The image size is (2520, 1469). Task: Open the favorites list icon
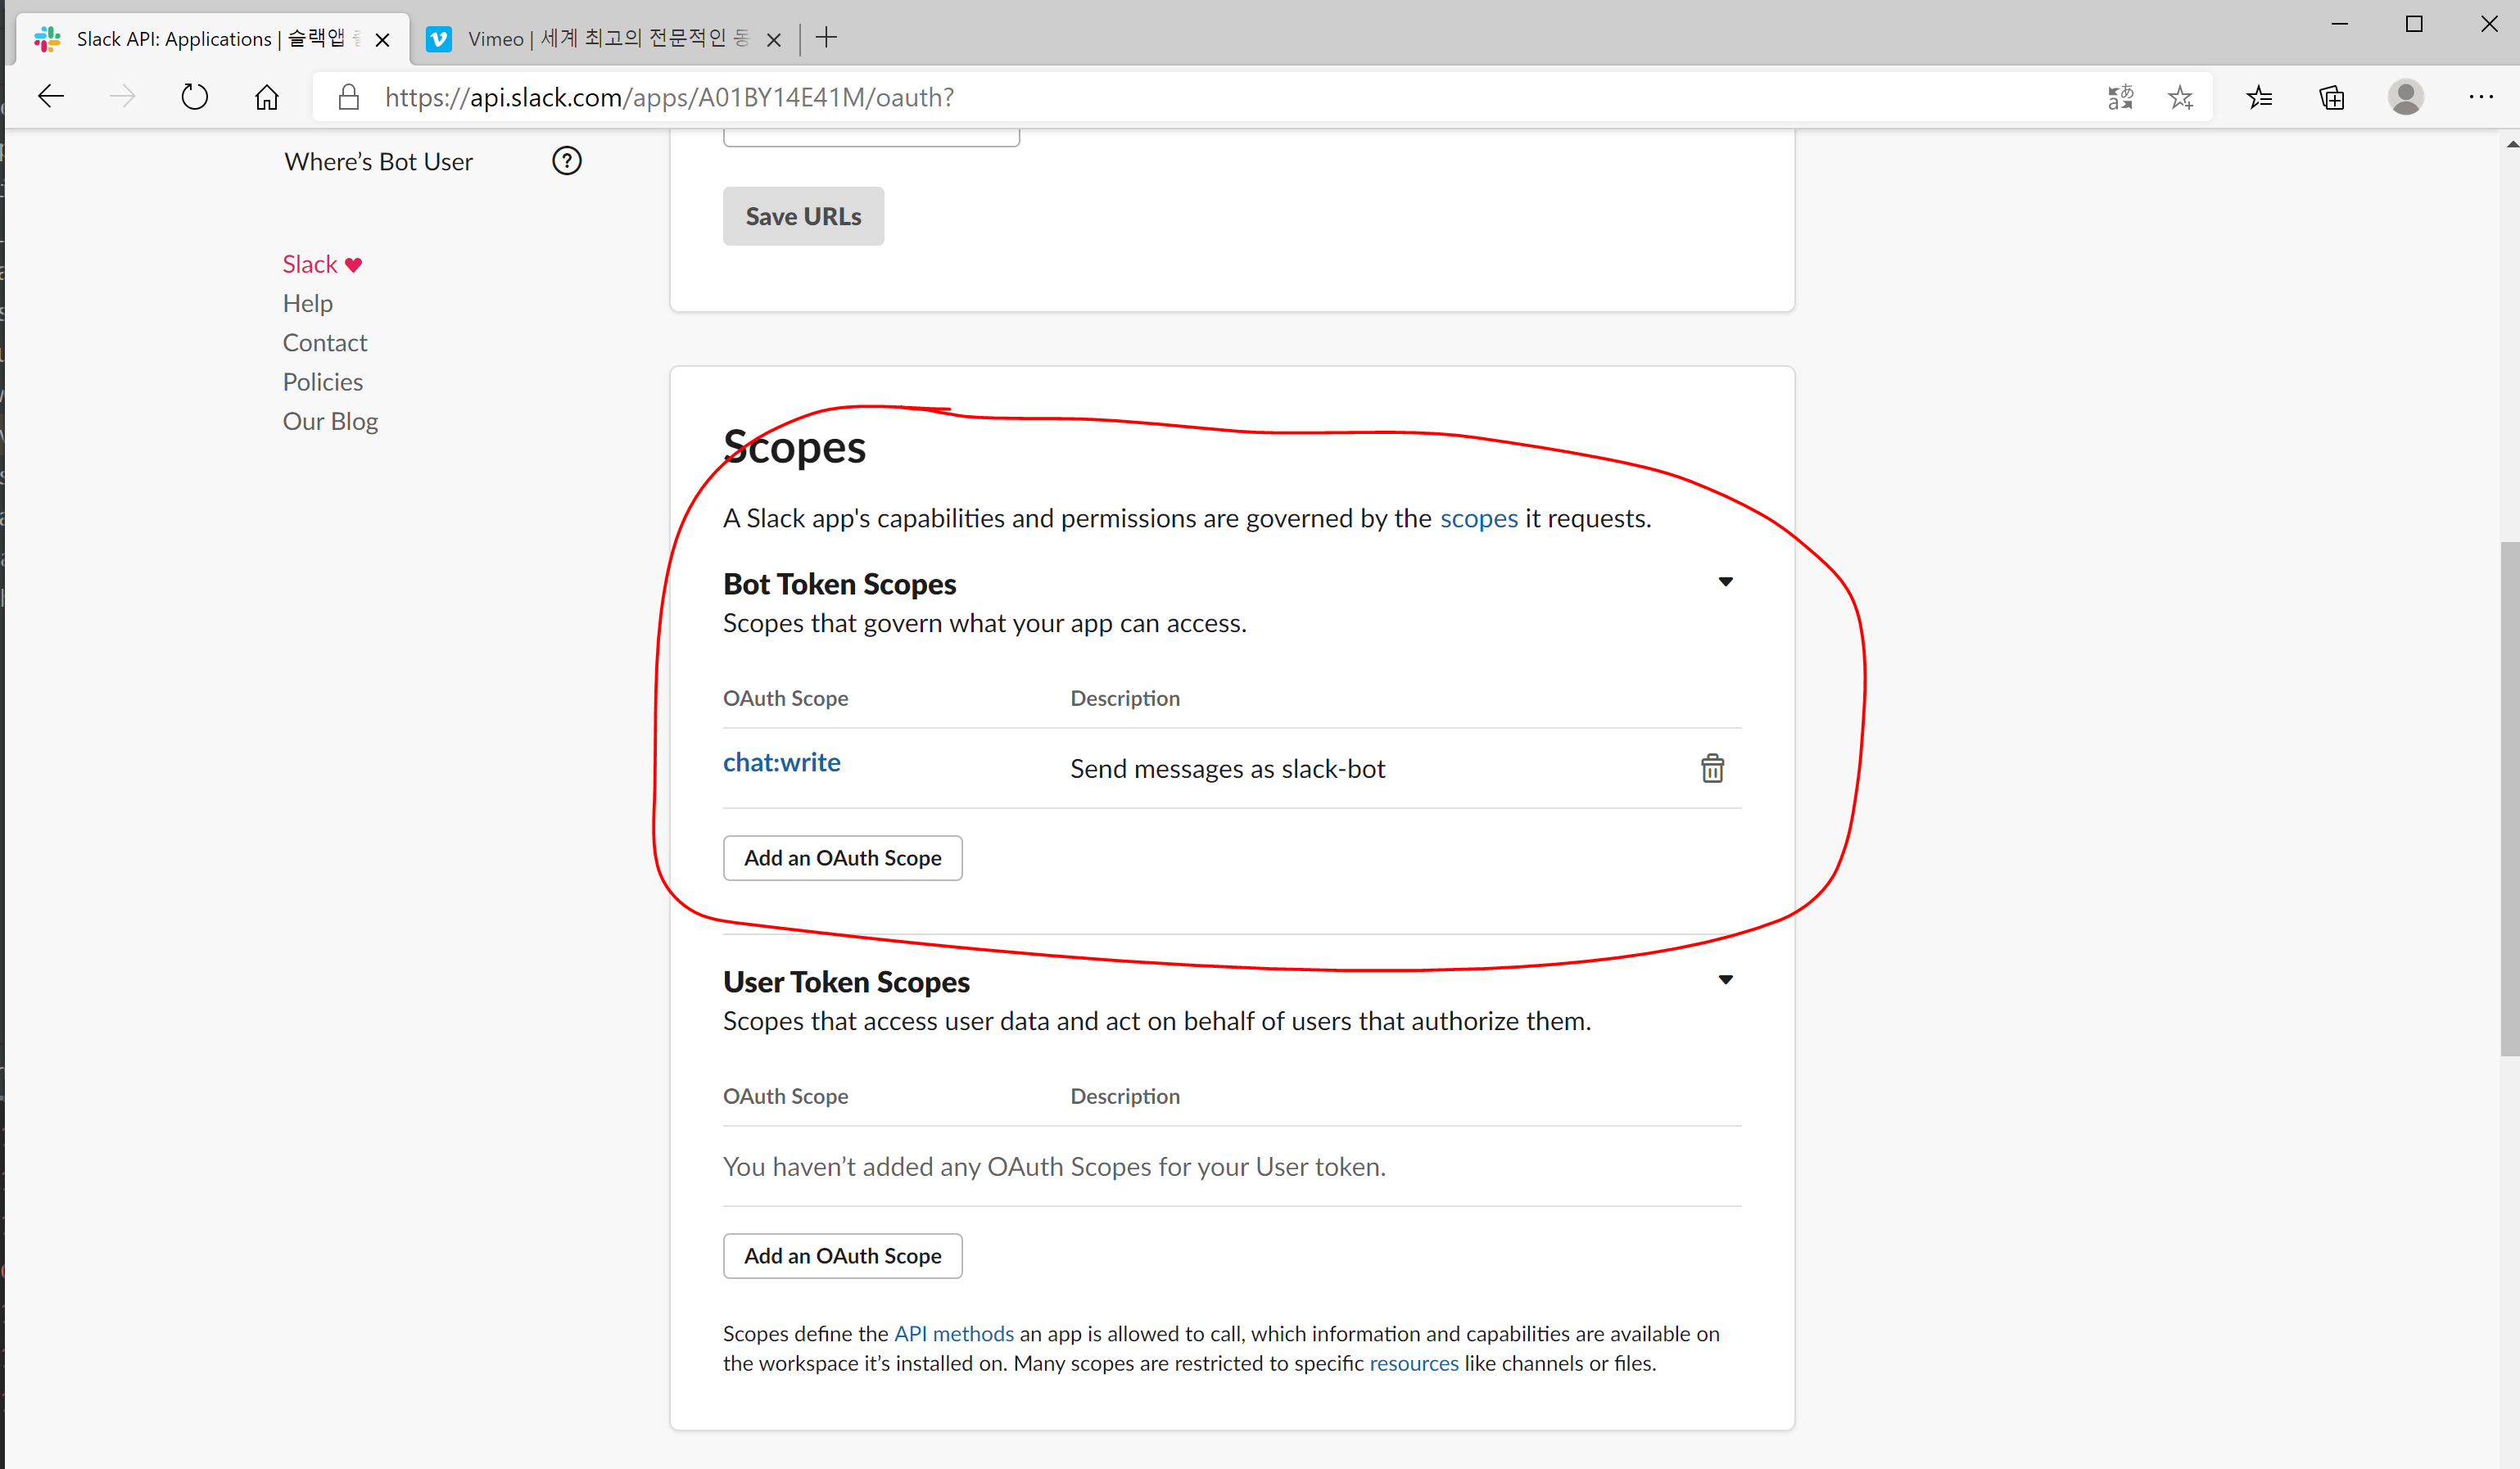click(2259, 97)
